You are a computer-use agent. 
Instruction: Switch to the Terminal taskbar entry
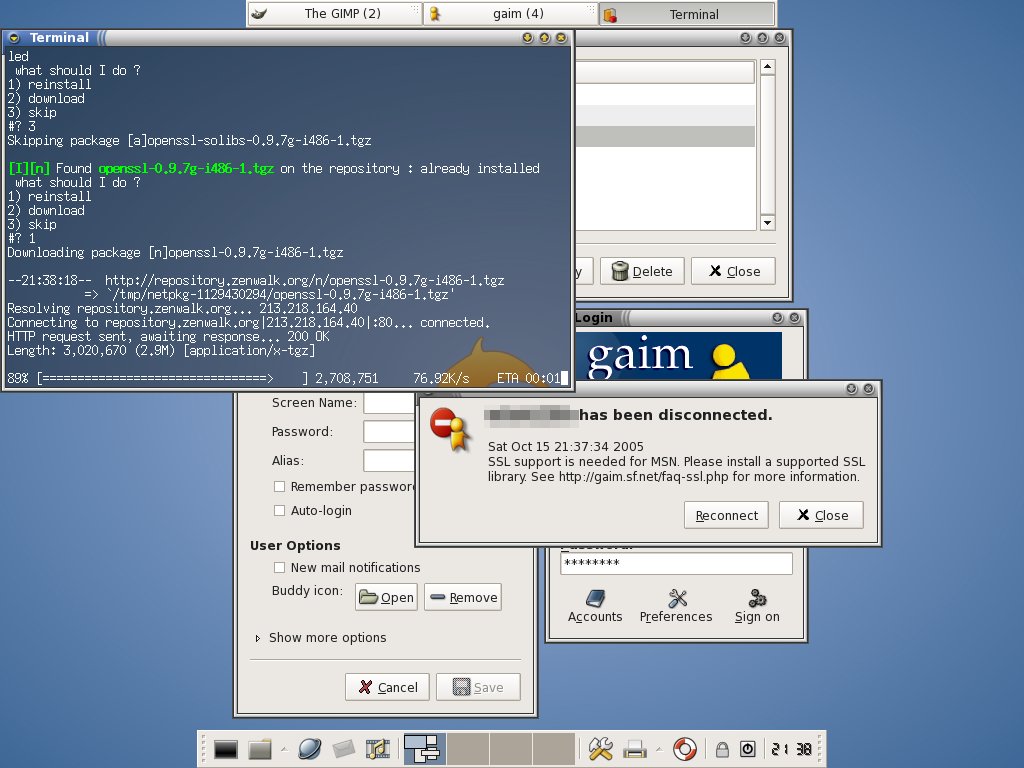pyautogui.click(x=687, y=14)
